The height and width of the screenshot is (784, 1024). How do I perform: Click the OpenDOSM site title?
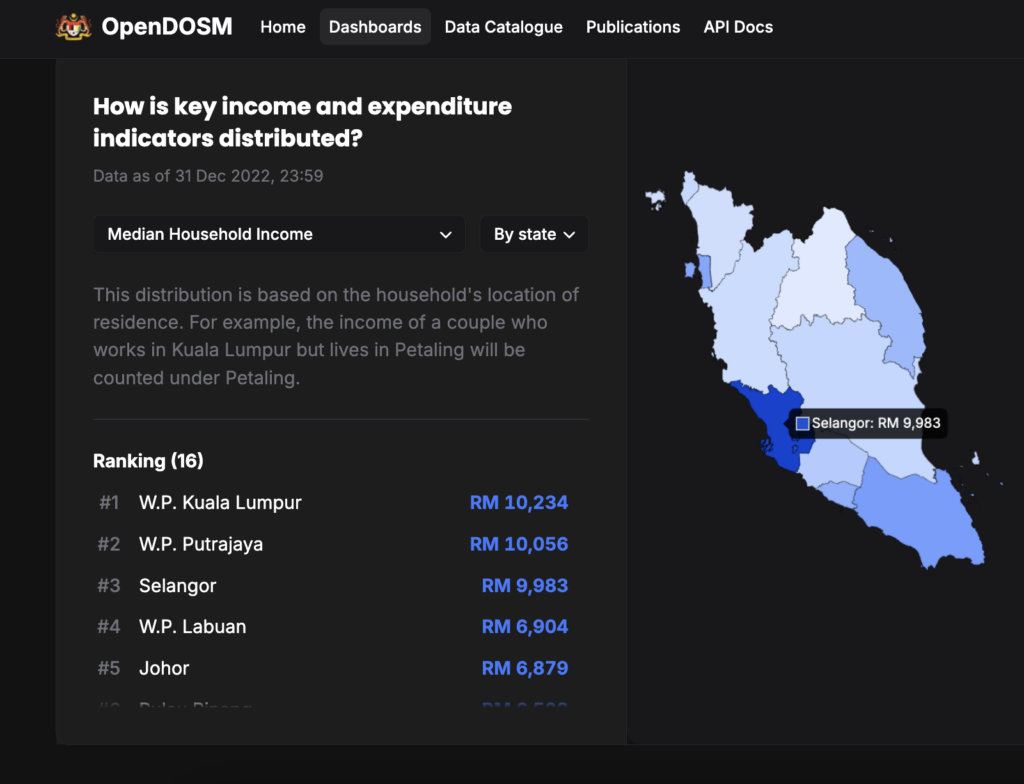tap(167, 27)
